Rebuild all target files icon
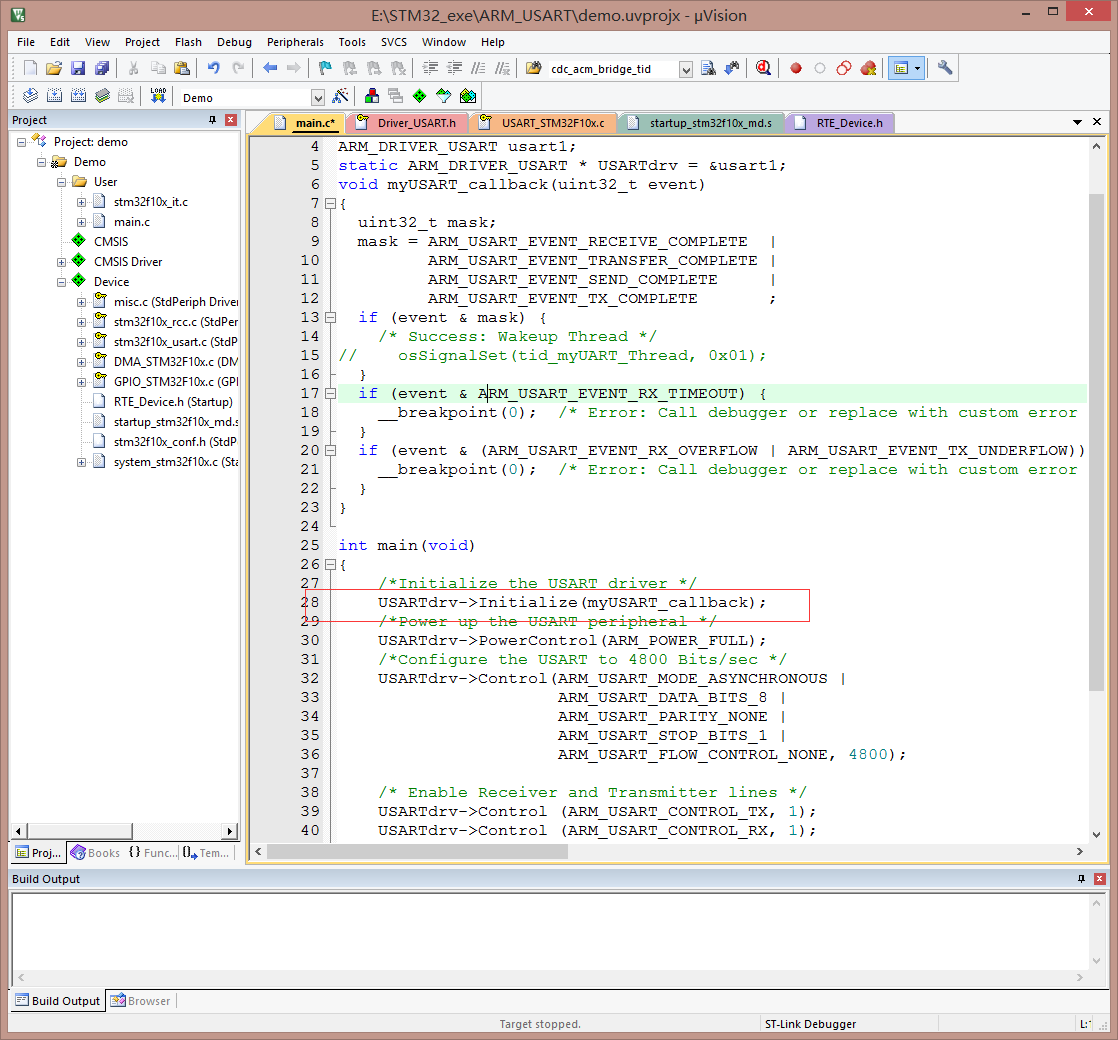Viewport: 1118px width, 1040px height. [x=78, y=96]
